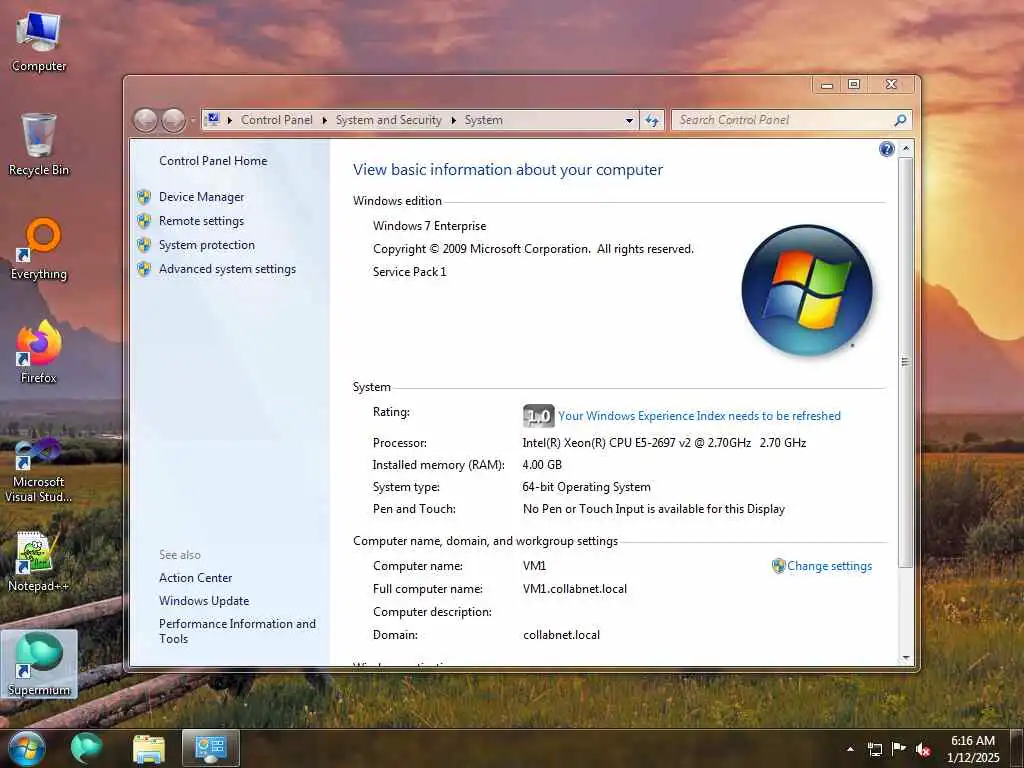Expand the arrow after System and Security

coord(453,120)
